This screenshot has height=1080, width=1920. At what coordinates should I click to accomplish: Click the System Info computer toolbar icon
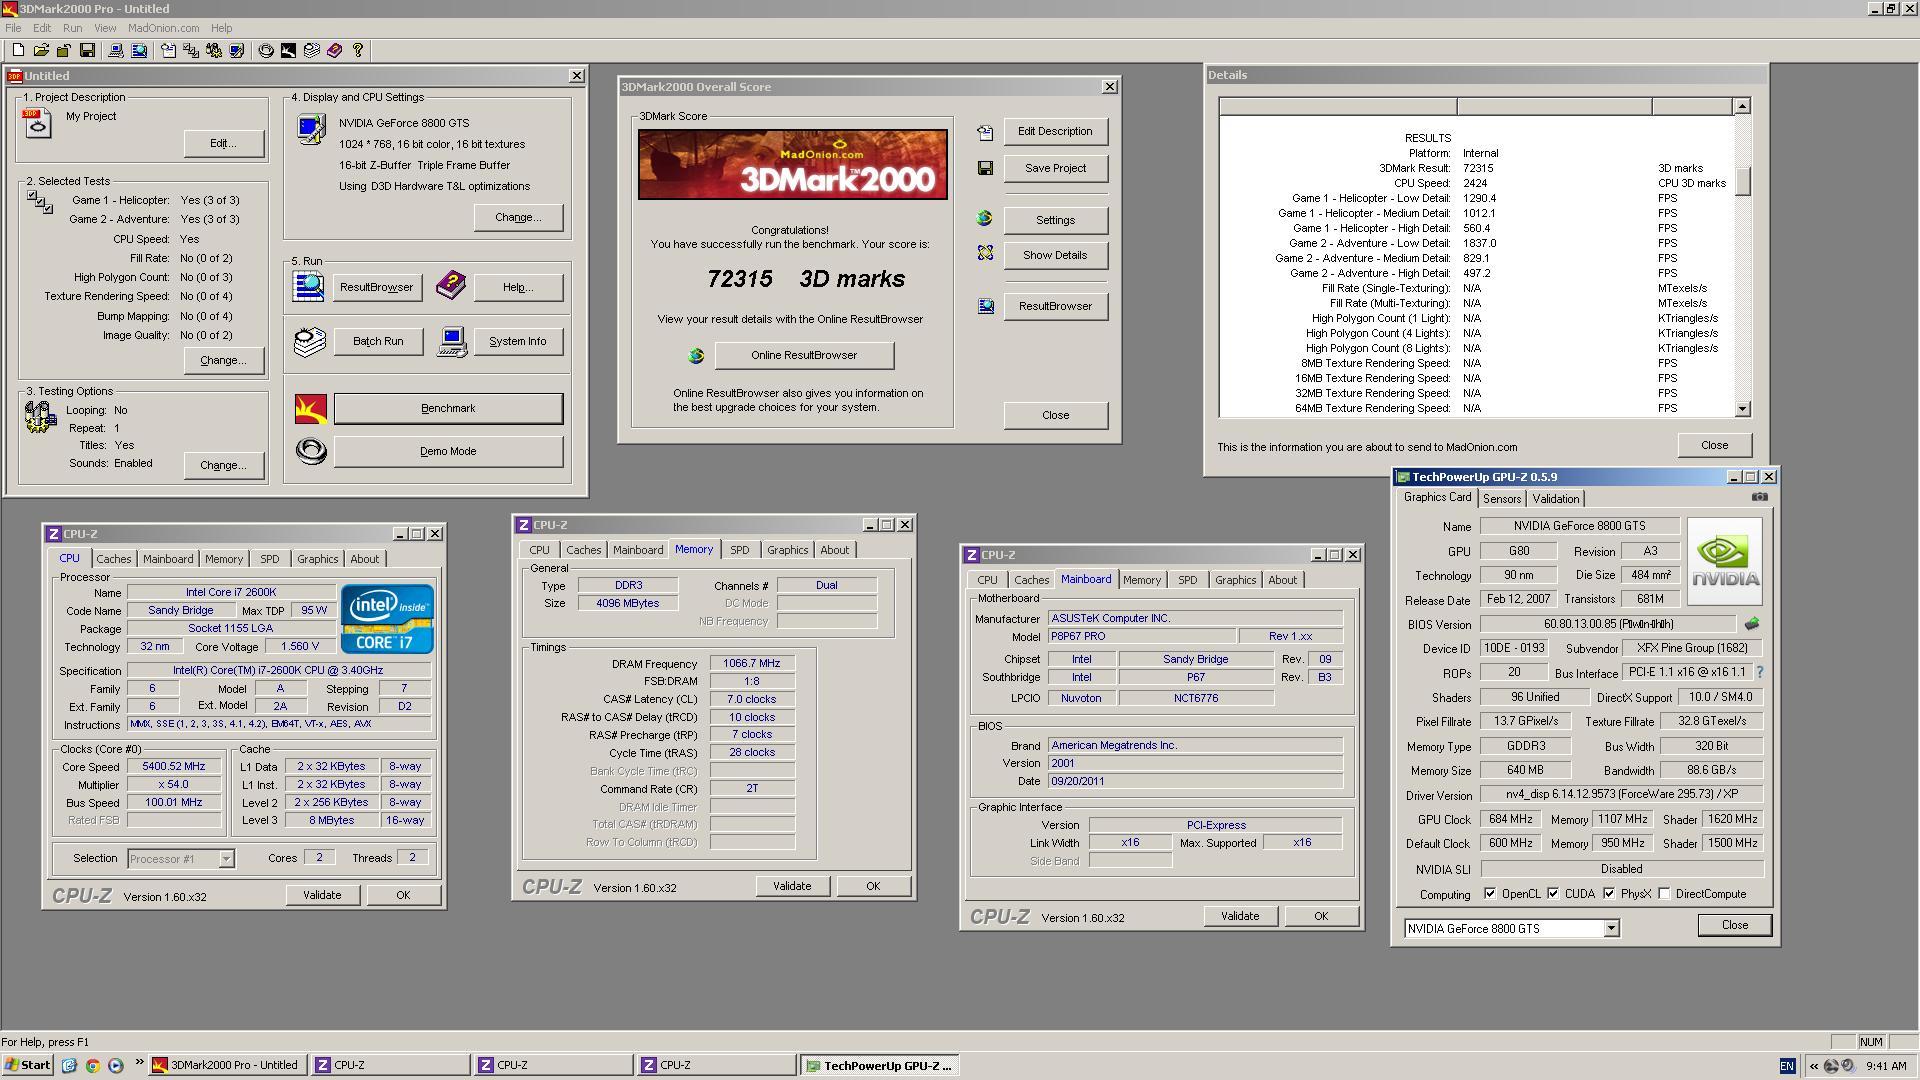116,50
